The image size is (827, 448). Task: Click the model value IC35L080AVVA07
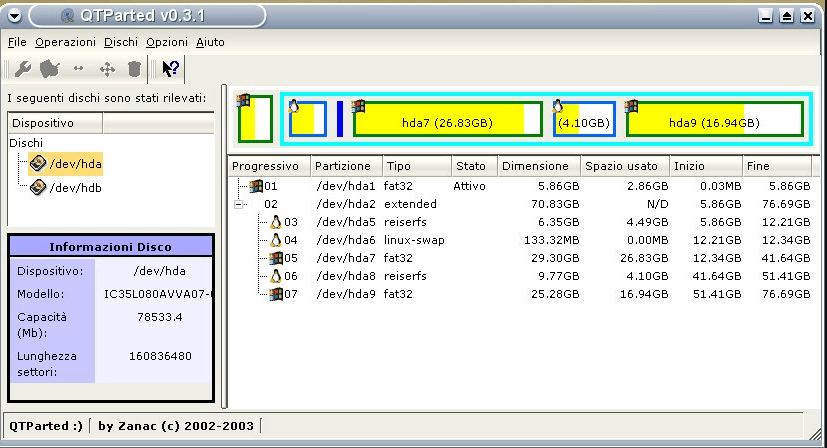pyautogui.click(x=158, y=294)
